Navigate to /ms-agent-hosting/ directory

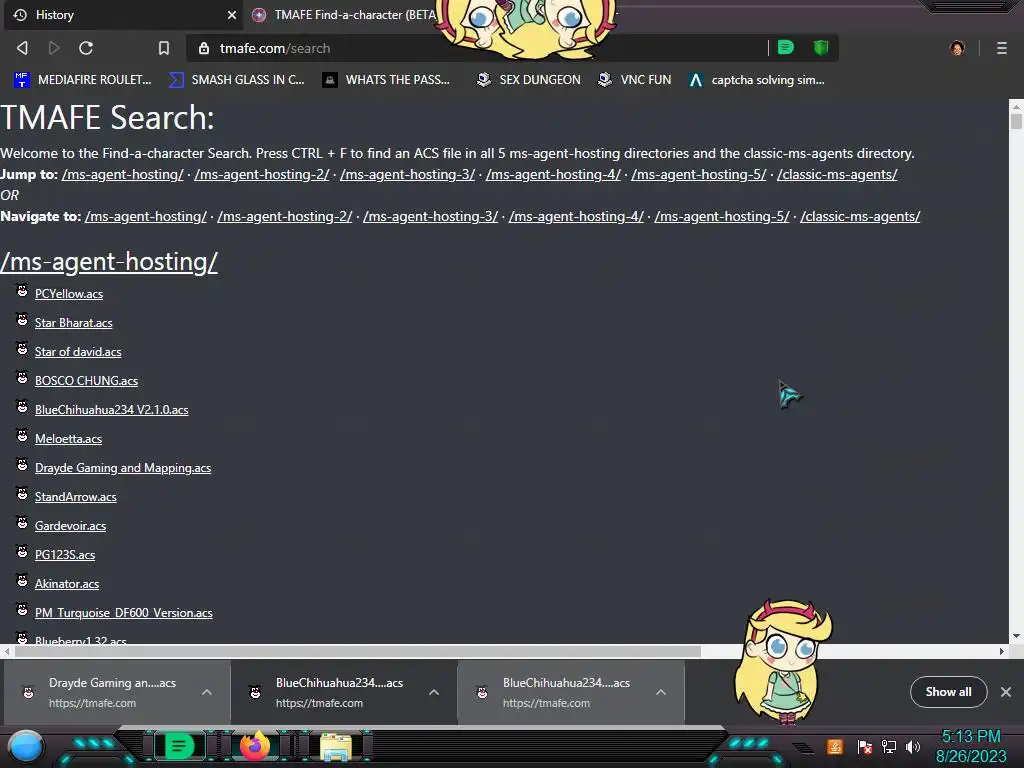(146, 216)
